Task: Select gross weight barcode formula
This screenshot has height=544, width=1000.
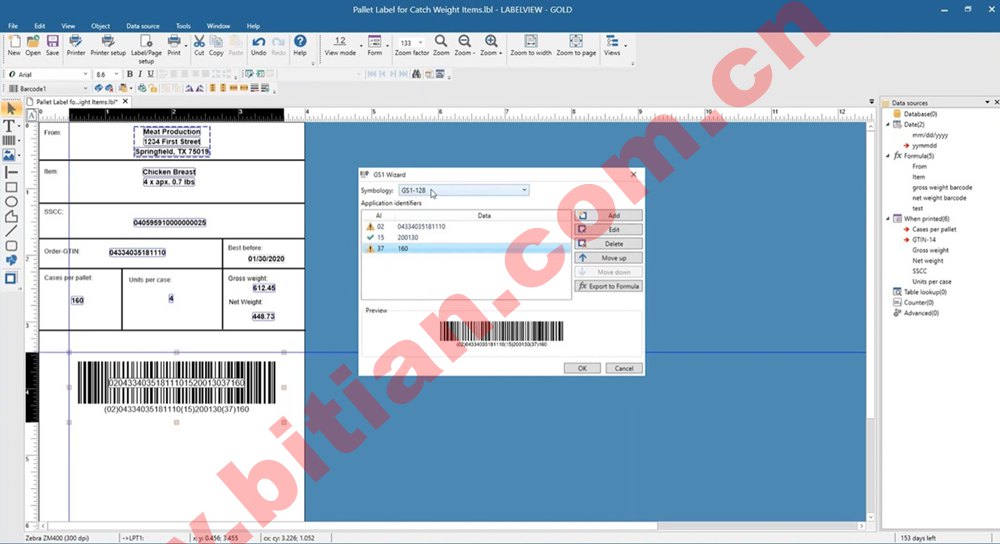Action: [x=942, y=187]
